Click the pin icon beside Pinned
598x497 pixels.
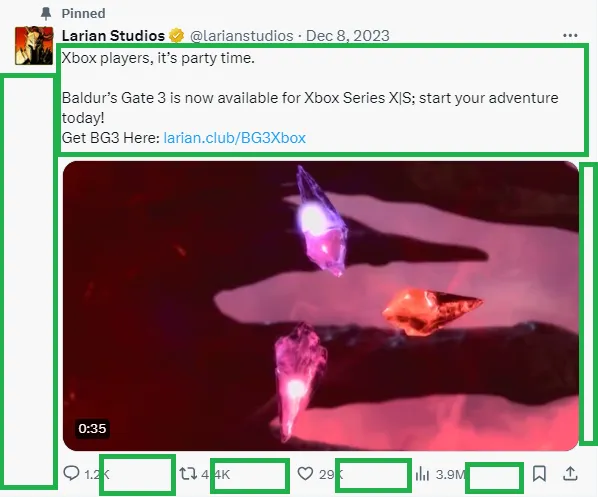(46, 13)
